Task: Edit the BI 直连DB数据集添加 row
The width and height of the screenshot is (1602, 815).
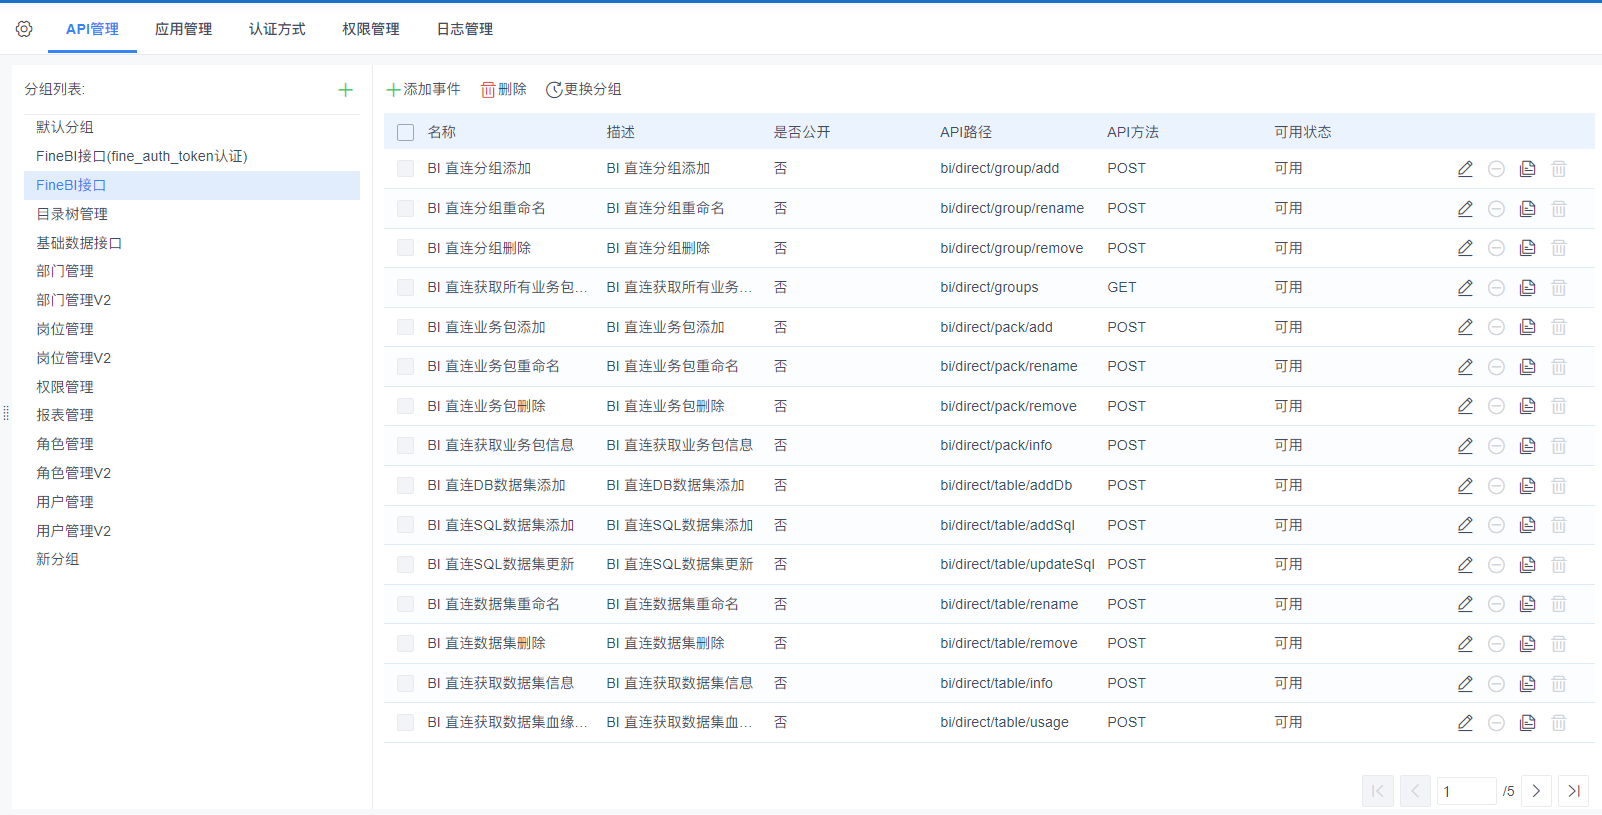Action: (x=1465, y=486)
